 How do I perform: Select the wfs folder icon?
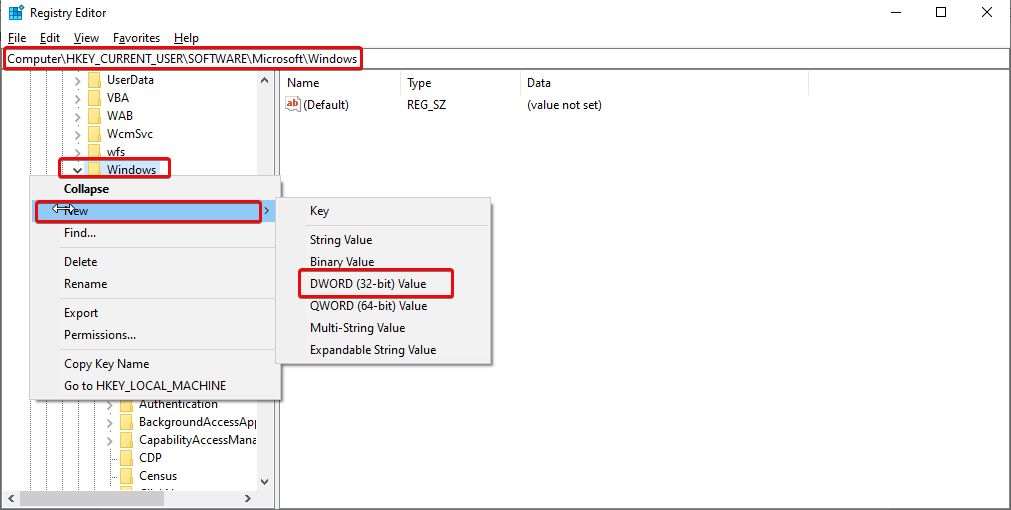(x=95, y=152)
